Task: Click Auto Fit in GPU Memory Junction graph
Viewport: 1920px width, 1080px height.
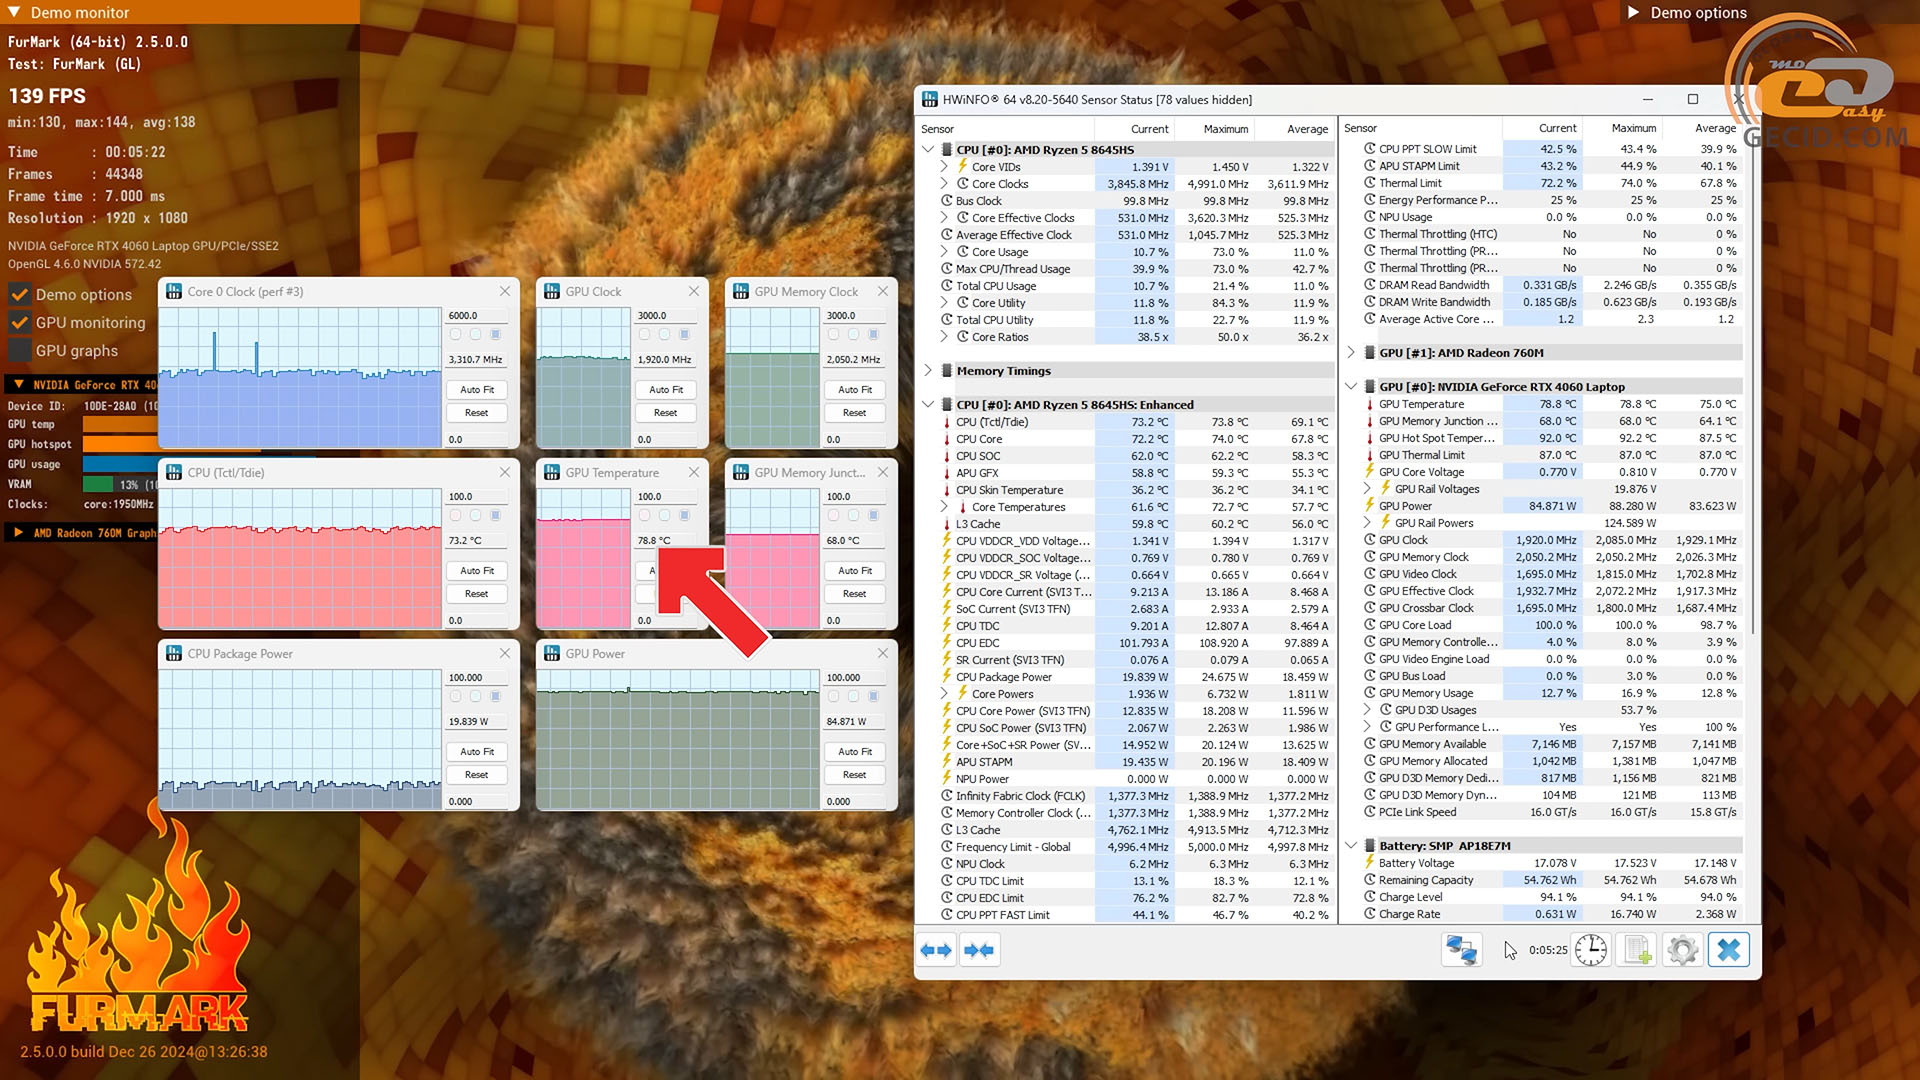Action: pyautogui.click(x=855, y=571)
